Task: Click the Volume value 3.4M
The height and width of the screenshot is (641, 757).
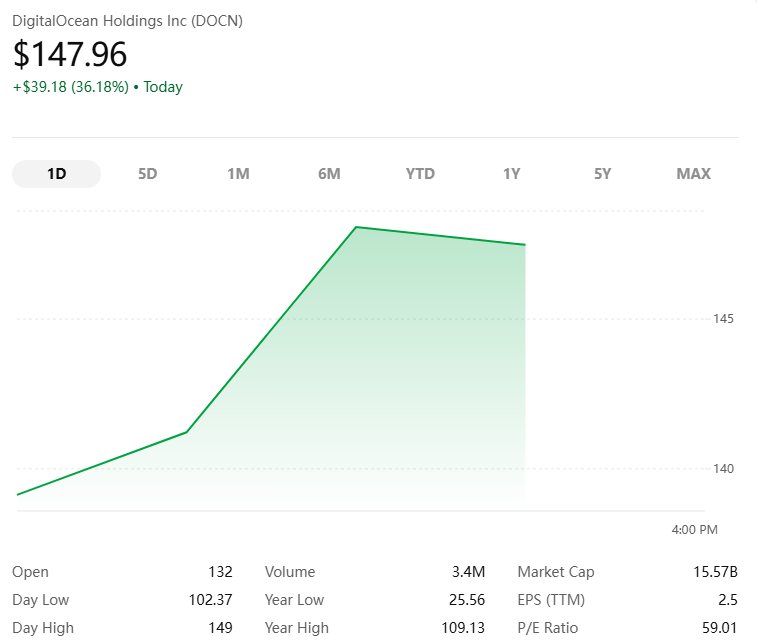Action: click(468, 572)
